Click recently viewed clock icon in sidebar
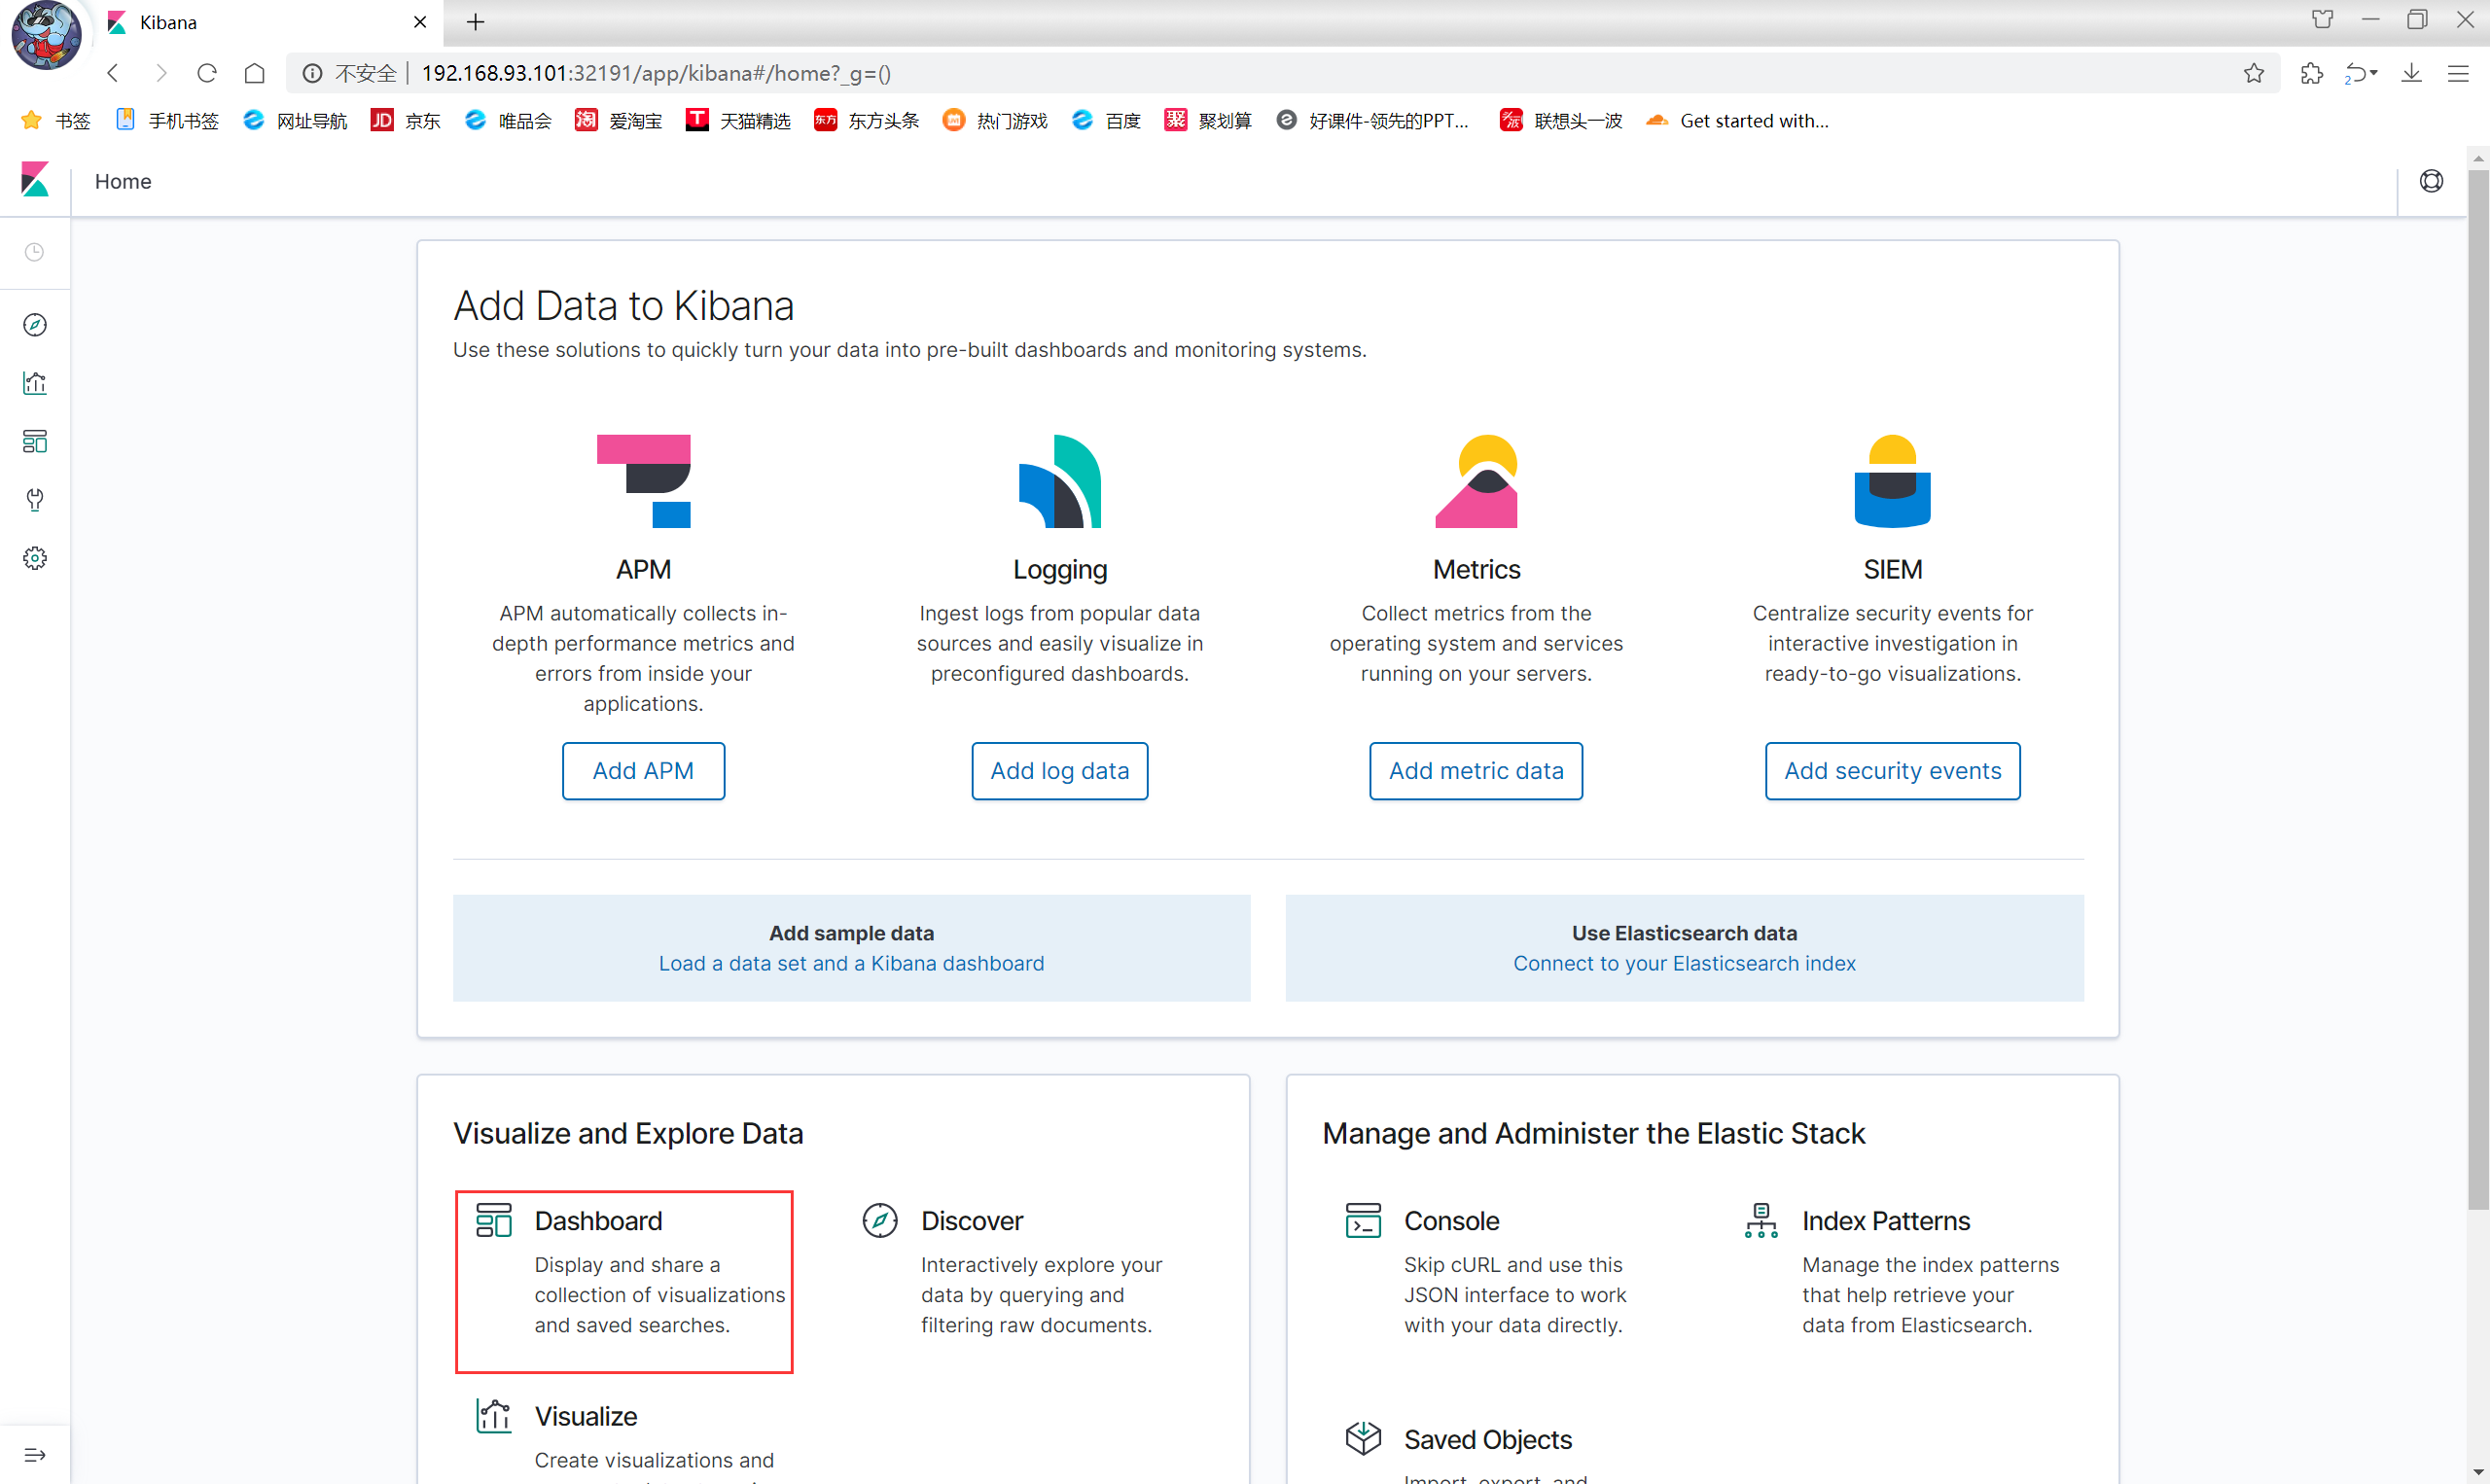The image size is (2490, 1484). tap(35, 252)
